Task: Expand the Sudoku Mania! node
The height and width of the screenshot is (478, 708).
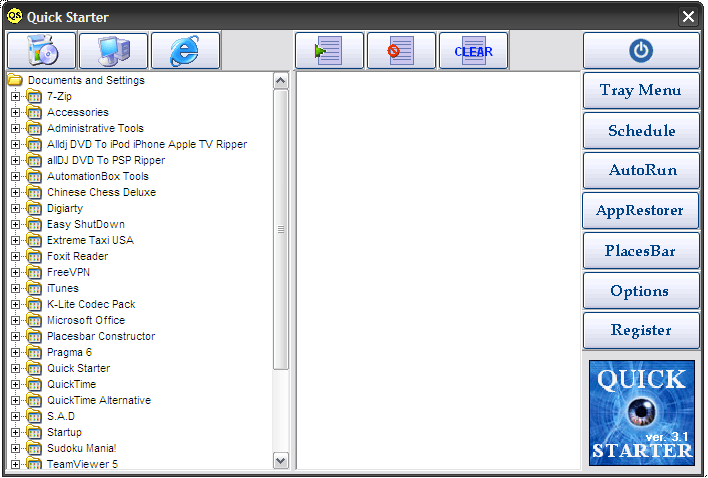Action: pyautogui.click(x=15, y=448)
